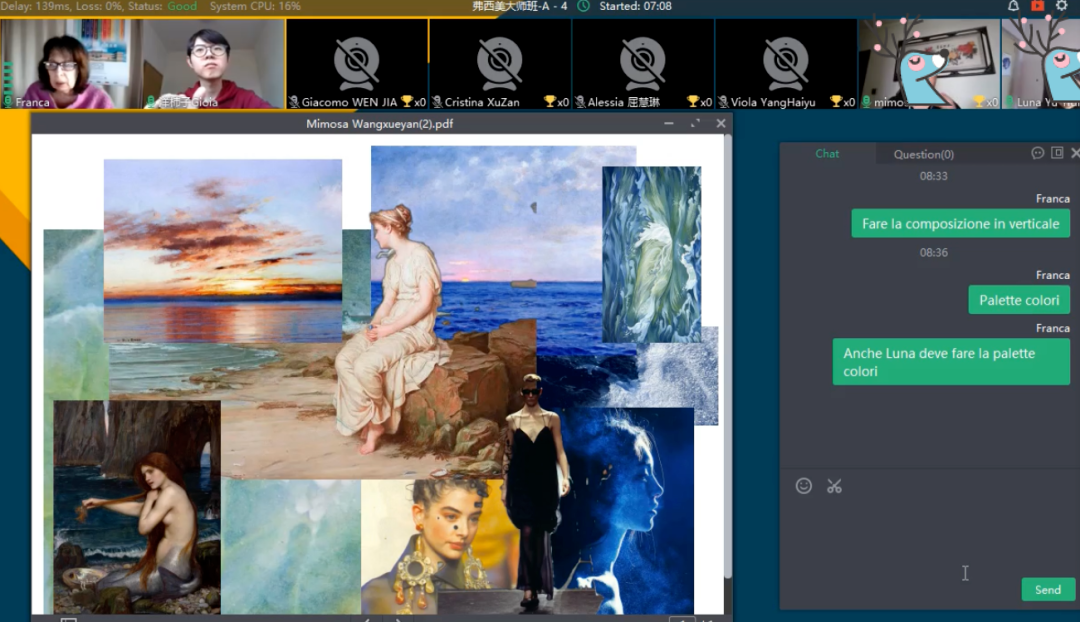The height and width of the screenshot is (622, 1080).
Task: Click the 'Palette colori' chat message
Action: 1019,300
